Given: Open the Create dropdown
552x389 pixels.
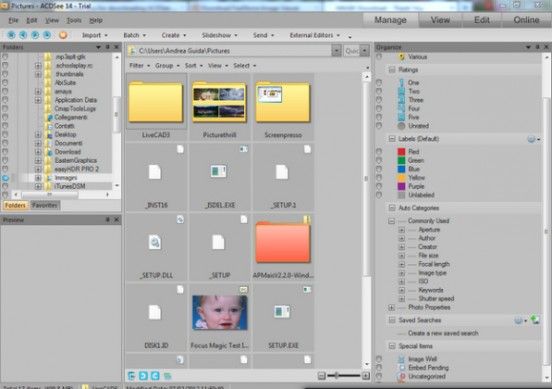Looking at the screenshot, I should pos(174,35).
